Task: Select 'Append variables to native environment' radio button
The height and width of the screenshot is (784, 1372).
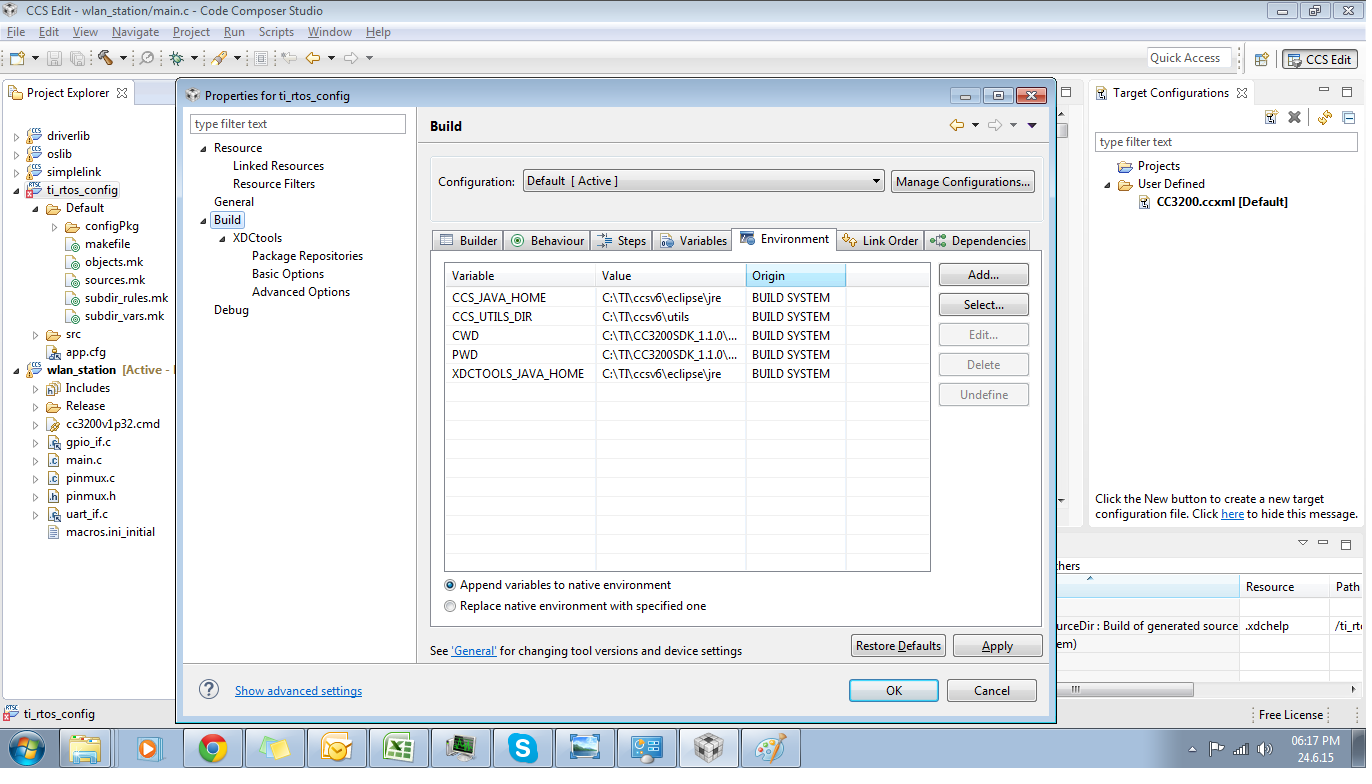Action: tap(450, 585)
